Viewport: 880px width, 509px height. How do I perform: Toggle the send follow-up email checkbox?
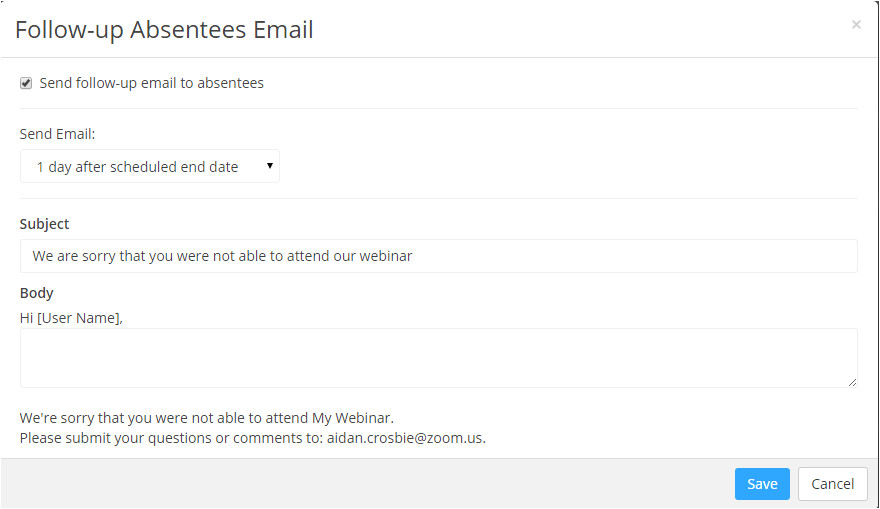click(x=27, y=83)
